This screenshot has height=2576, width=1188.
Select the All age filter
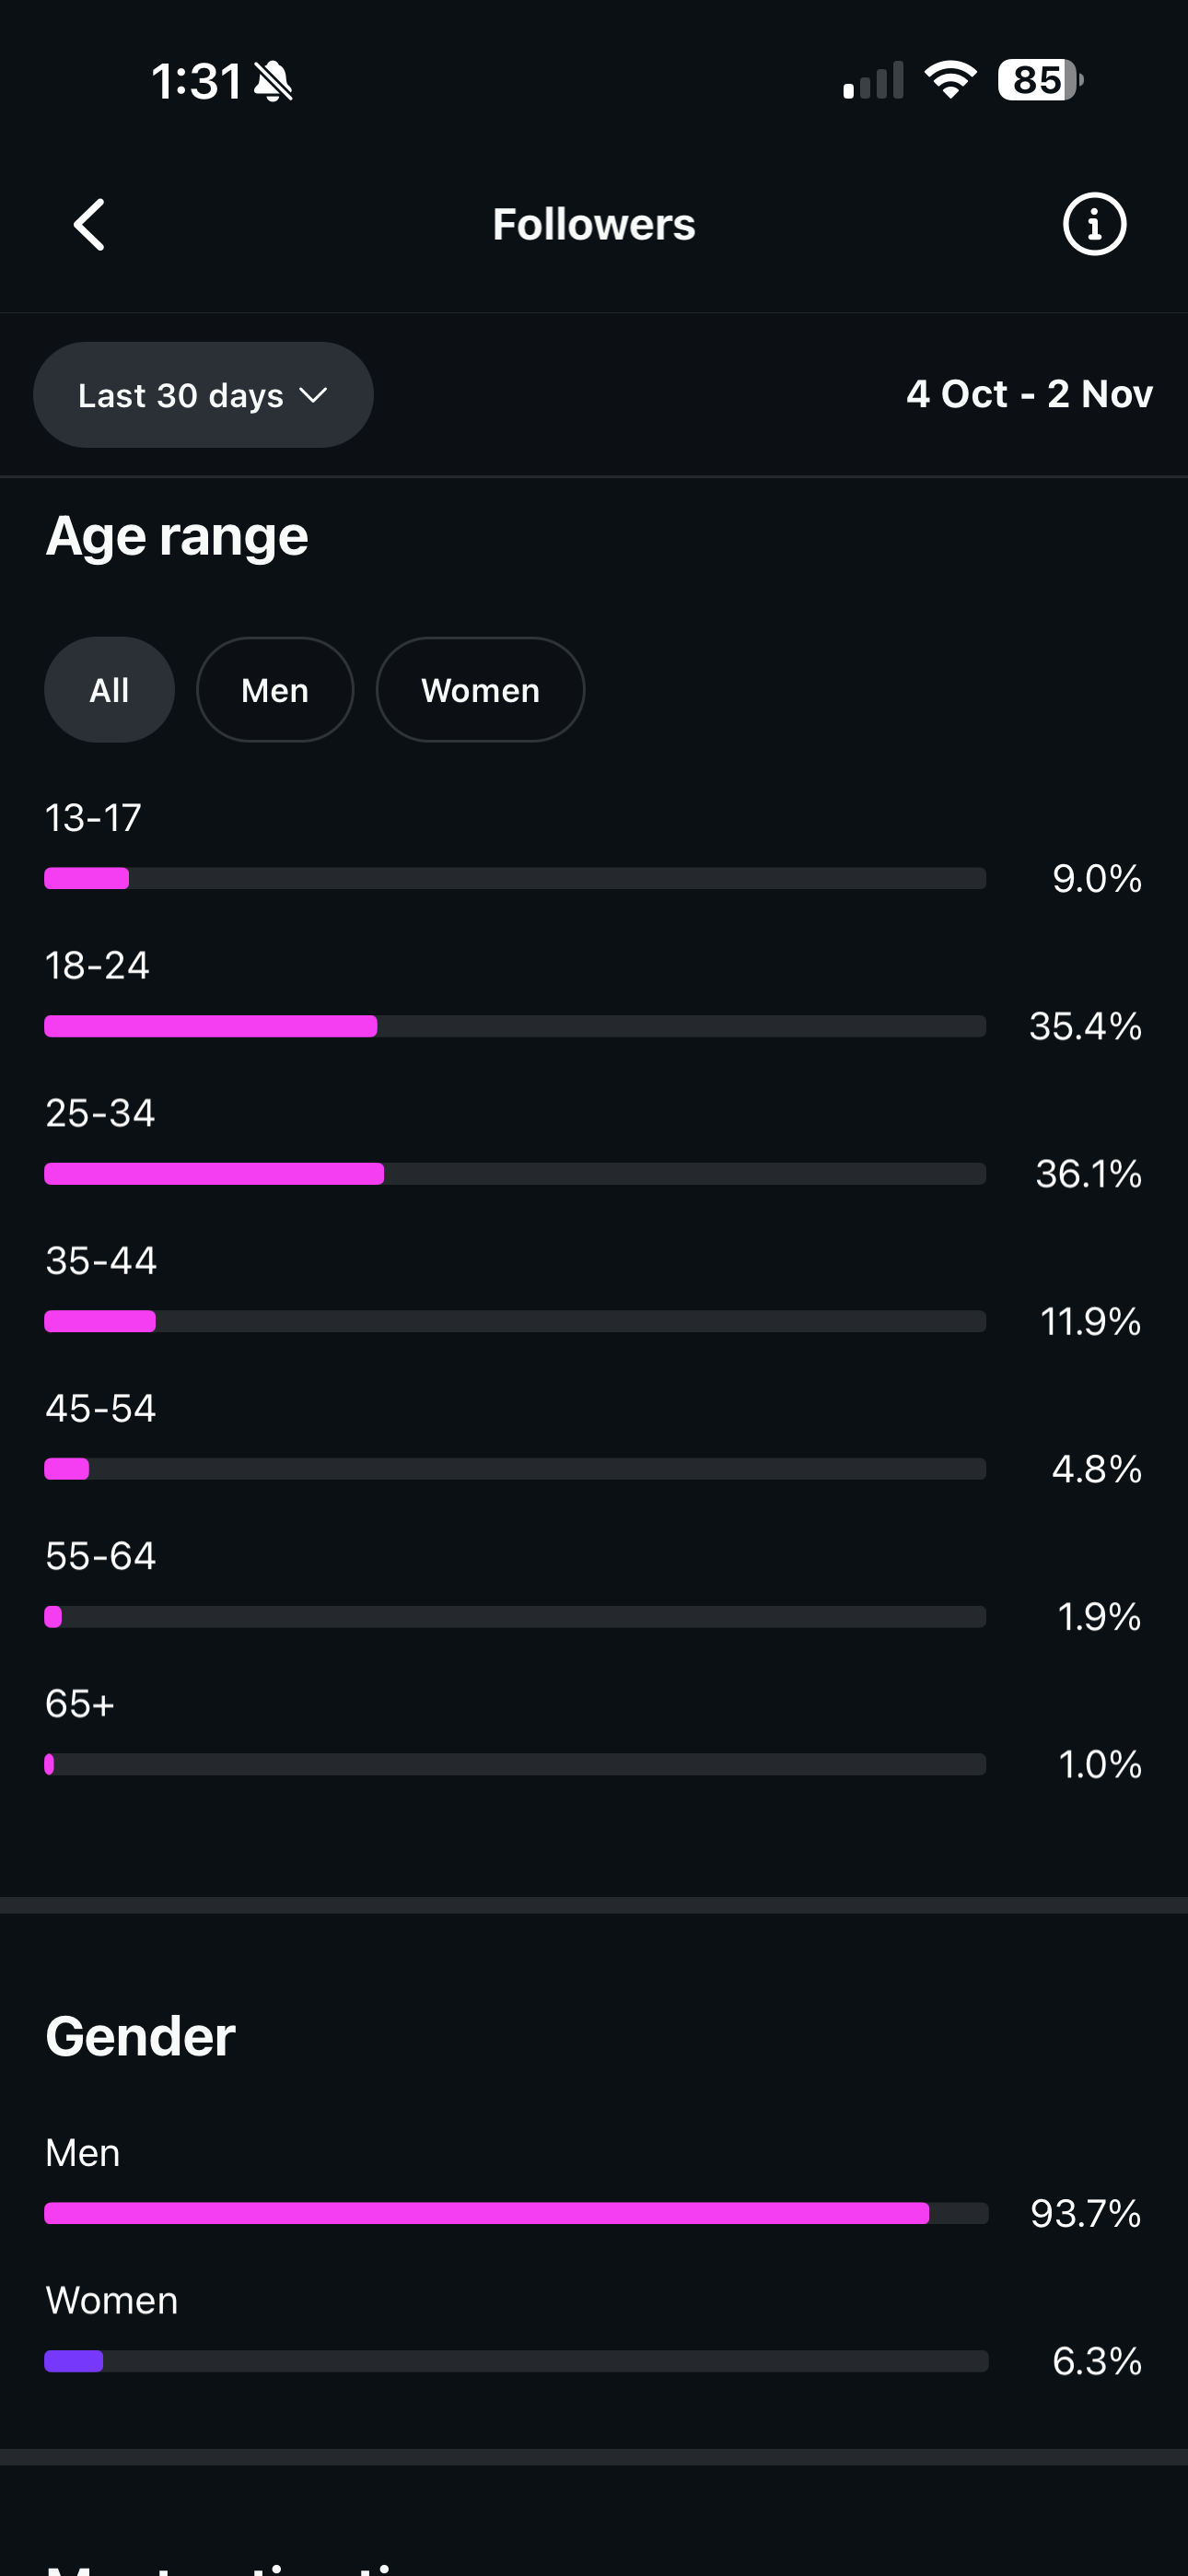pos(109,690)
